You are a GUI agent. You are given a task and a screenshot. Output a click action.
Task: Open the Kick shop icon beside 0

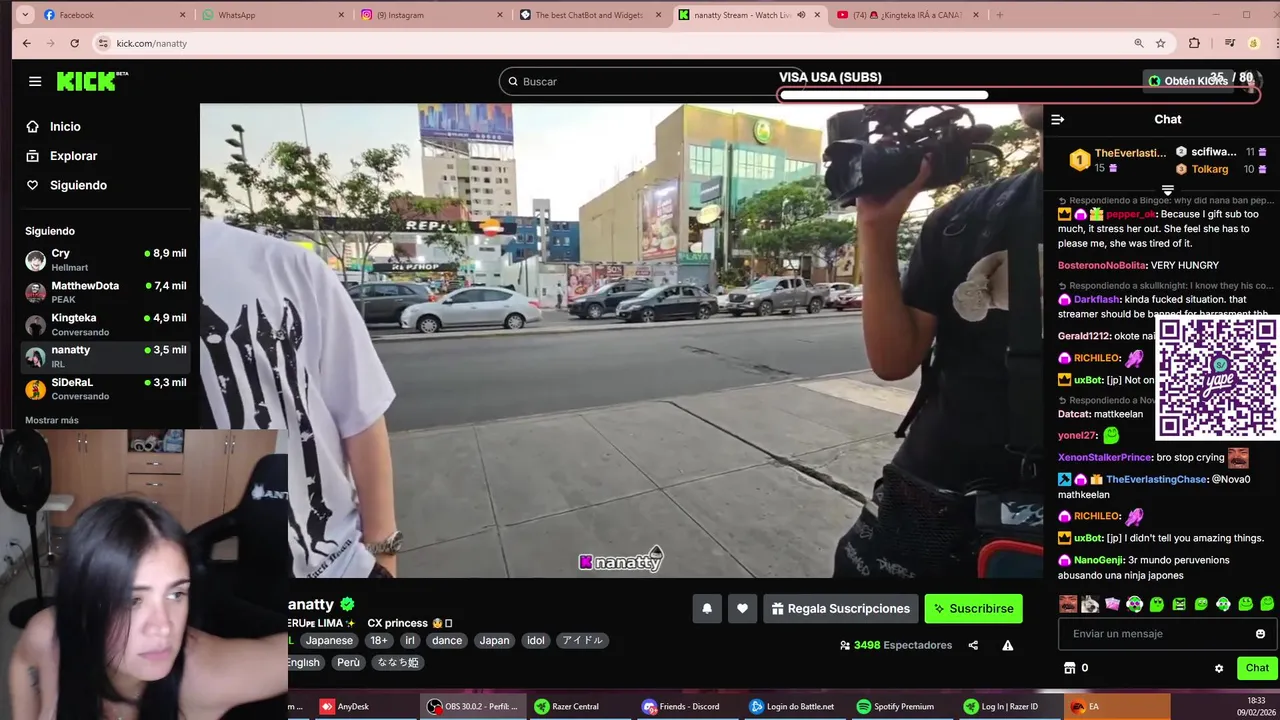tap(1069, 668)
